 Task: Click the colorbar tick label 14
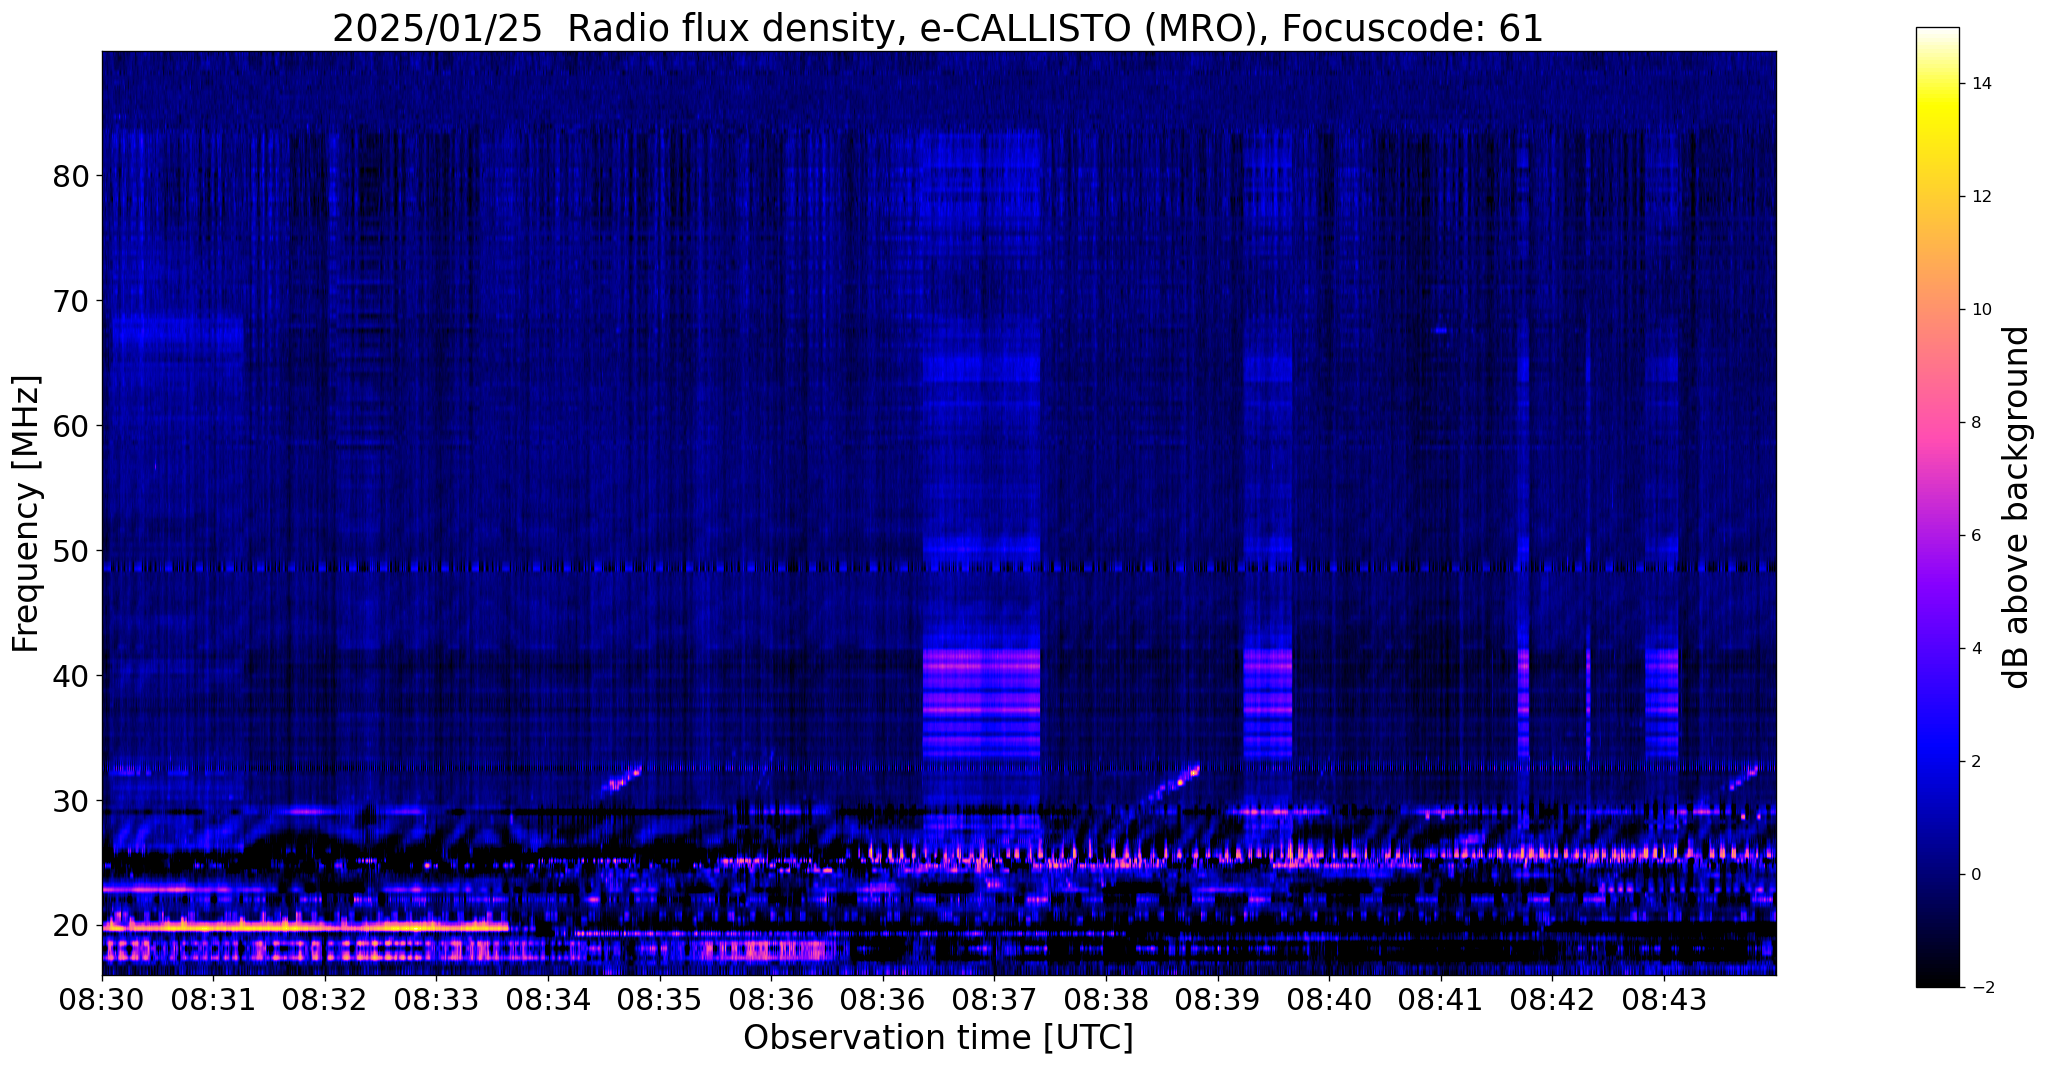click(1980, 84)
